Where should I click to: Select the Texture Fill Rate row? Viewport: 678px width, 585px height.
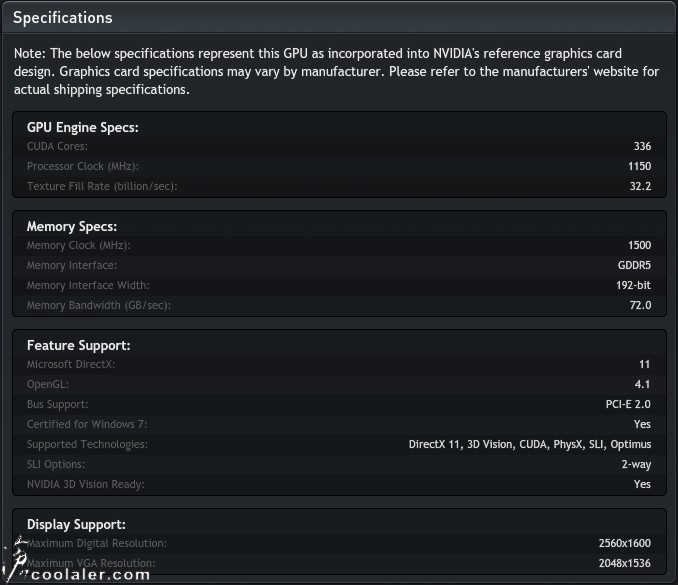coord(339,186)
